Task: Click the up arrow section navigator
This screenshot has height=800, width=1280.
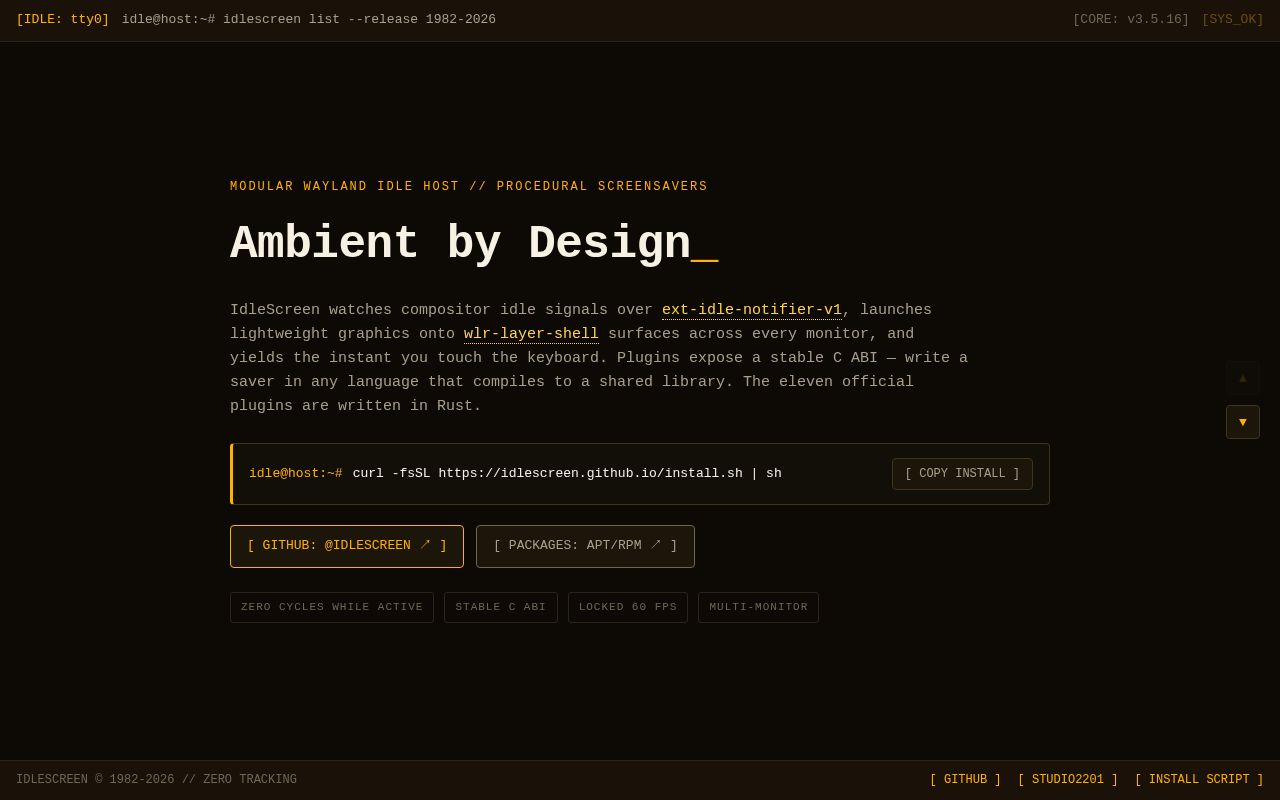Action: pos(1243,378)
